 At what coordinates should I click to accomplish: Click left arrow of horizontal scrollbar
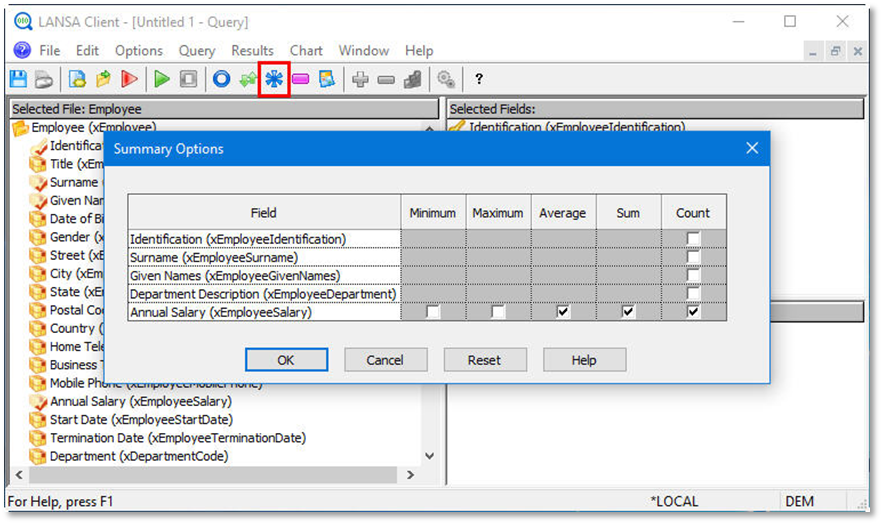click(x=19, y=475)
